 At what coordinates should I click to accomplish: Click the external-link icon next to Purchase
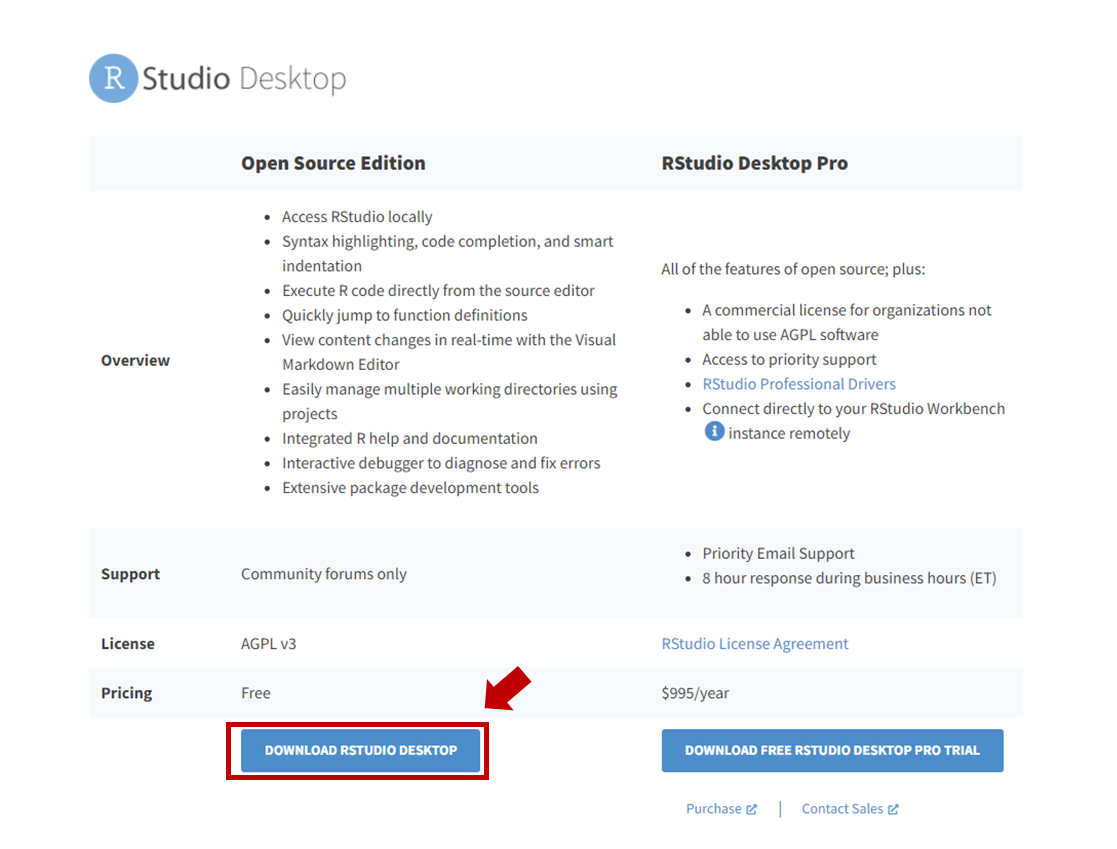coord(752,809)
